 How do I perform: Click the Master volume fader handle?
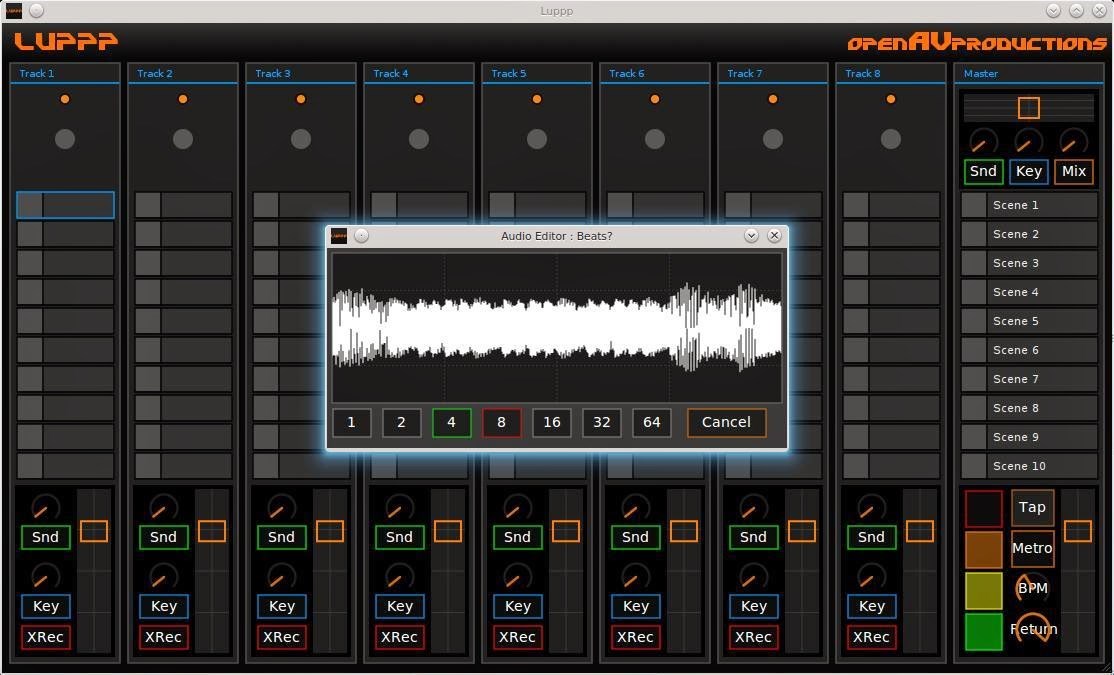tap(1077, 531)
